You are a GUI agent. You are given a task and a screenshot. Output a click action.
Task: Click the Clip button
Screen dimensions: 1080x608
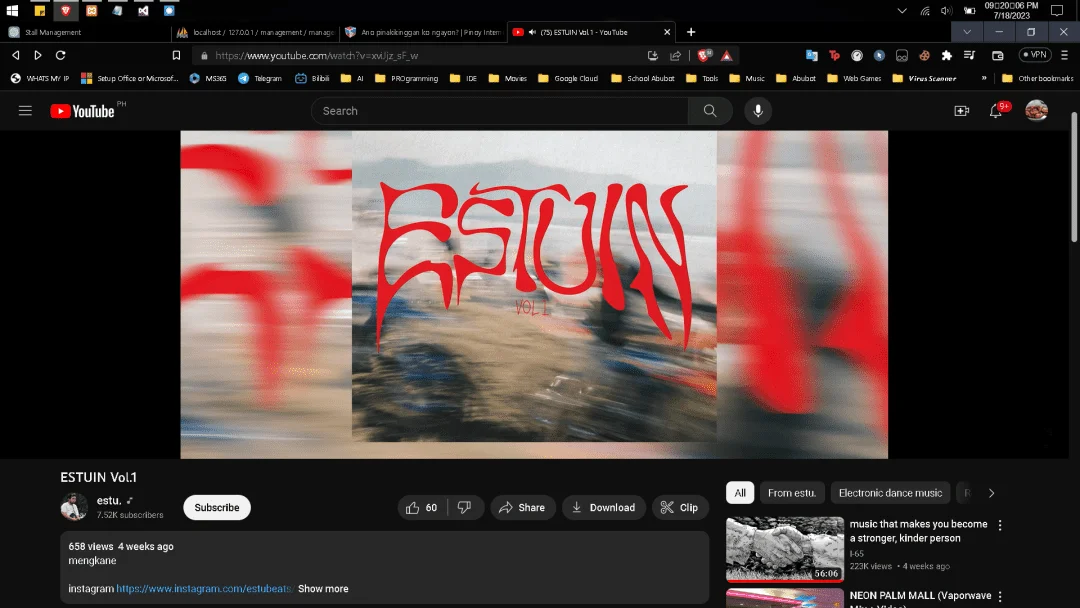click(x=680, y=507)
